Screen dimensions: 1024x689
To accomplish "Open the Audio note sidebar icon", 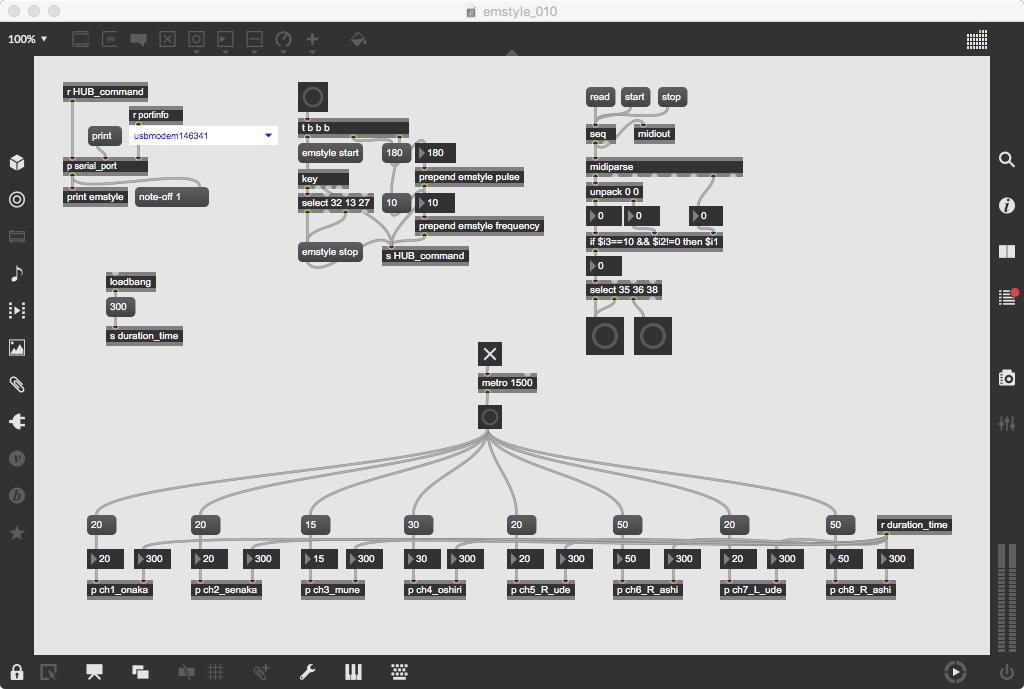I will point(17,273).
